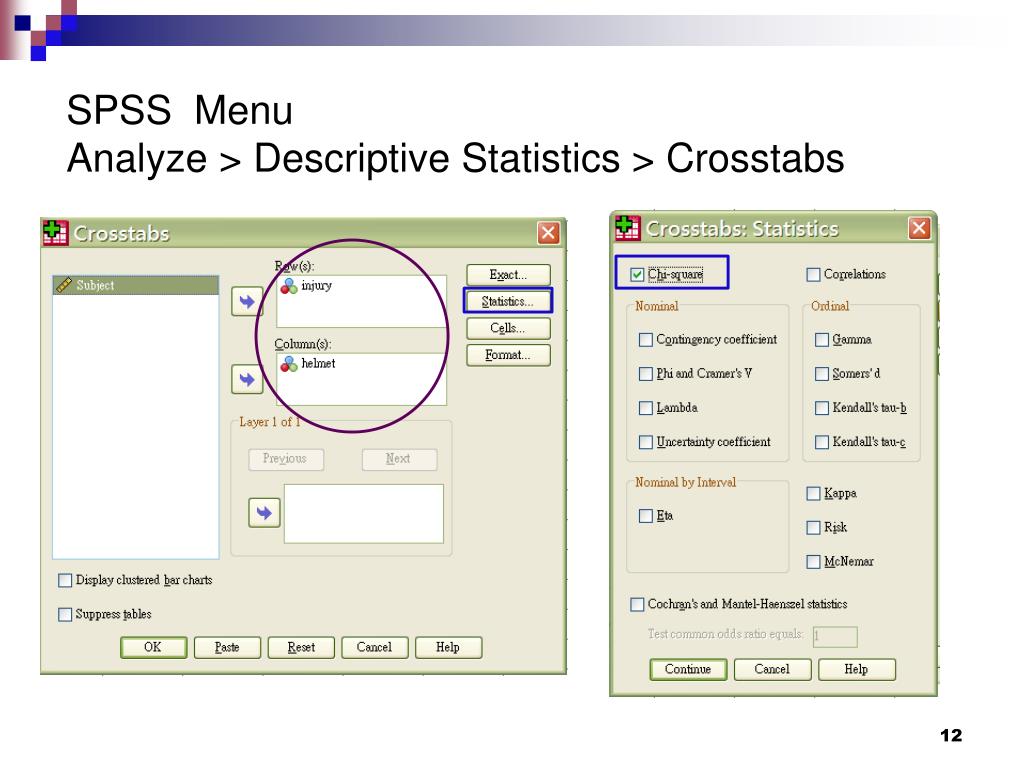This screenshot has height=768, width=1024.
Task: Check the Lambda checkbox
Action: pos(646,408)
